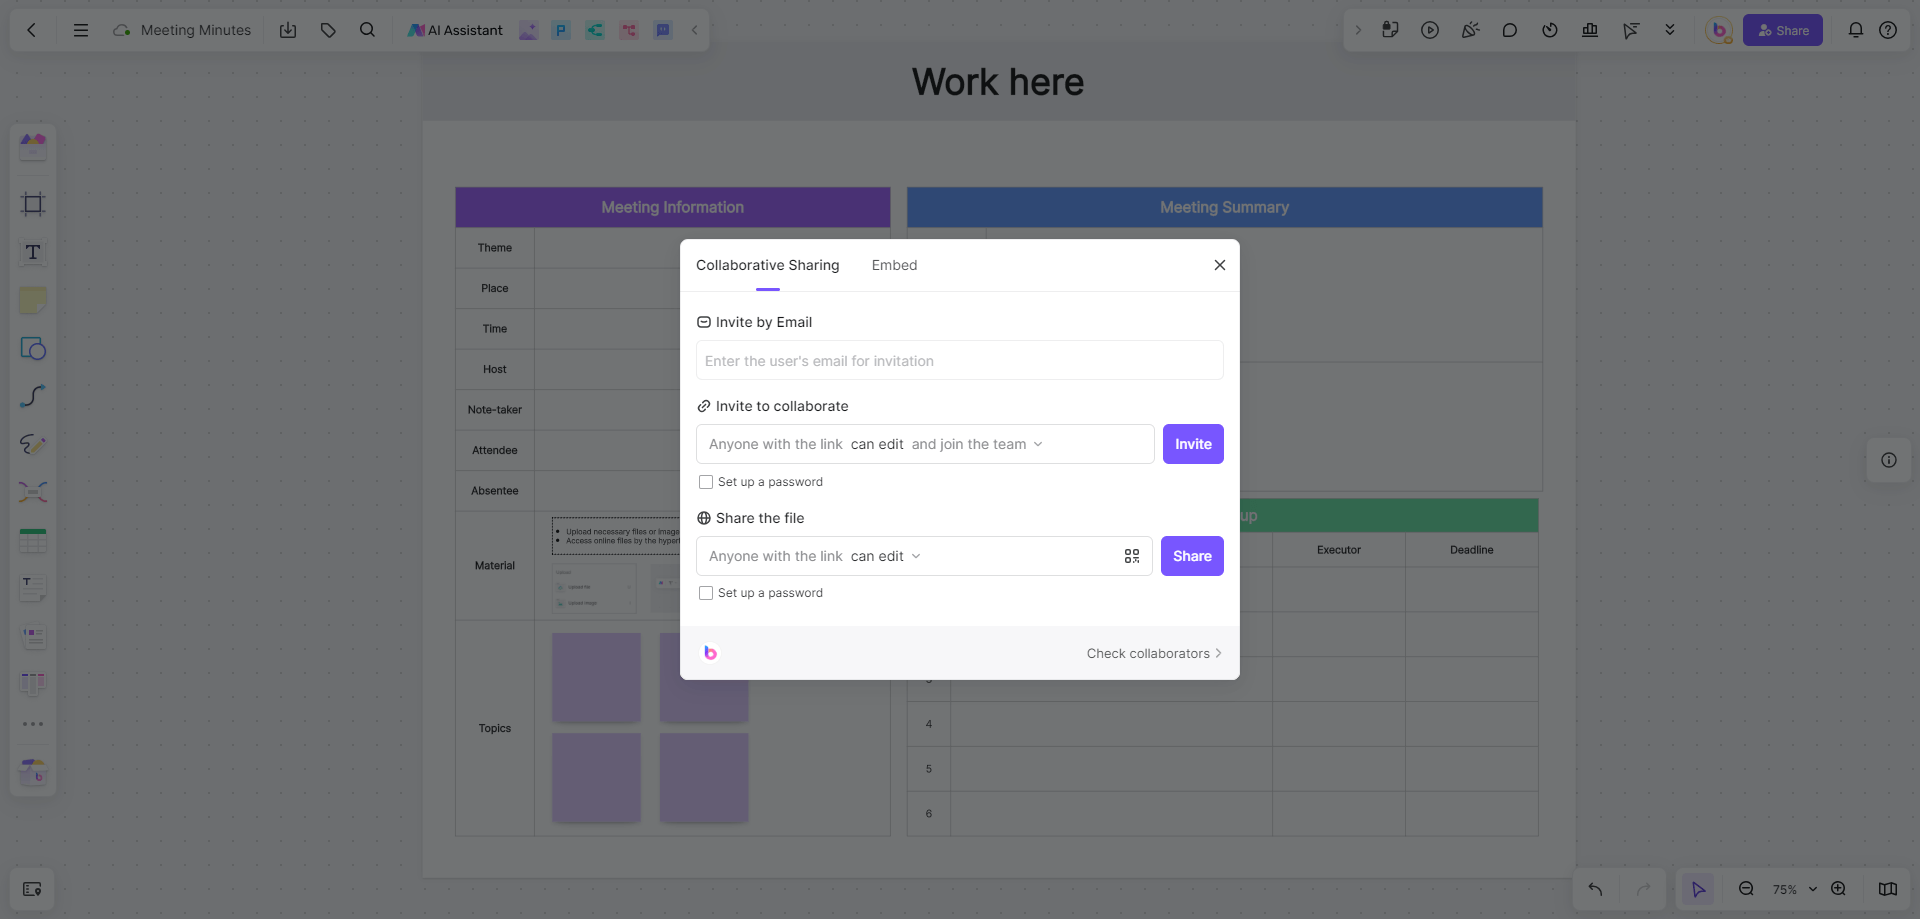This screenshot has width=1920, height=919.
Task: Zoom in the canvas
Action: tap(1838, 889)
